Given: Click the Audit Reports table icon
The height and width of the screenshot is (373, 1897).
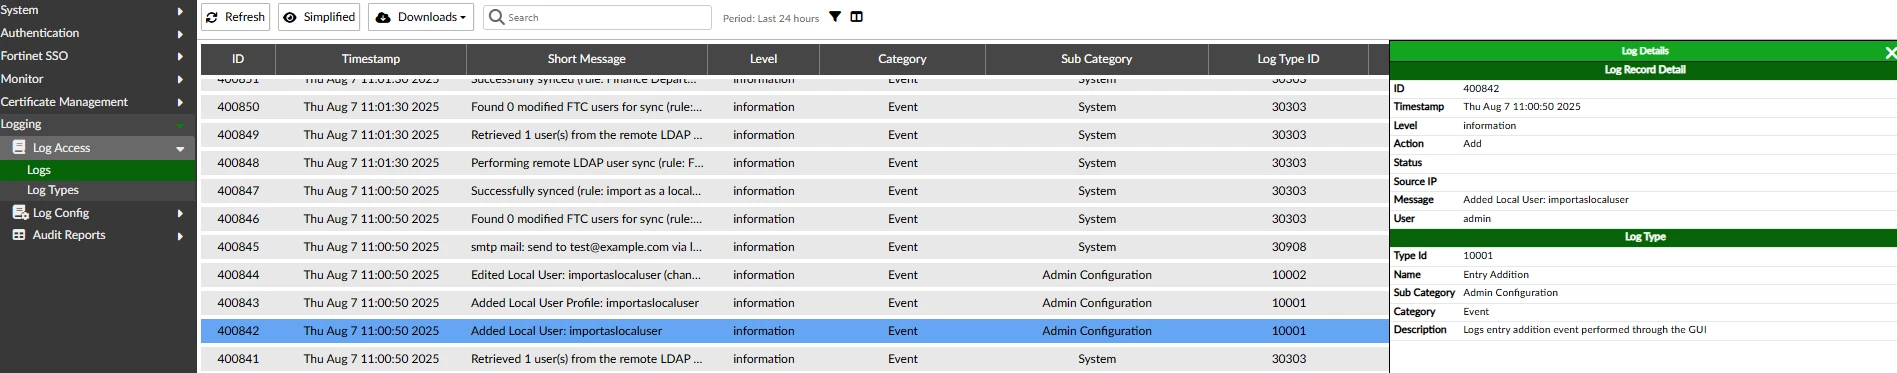Looking at the screenshot, I should (19, 235).
